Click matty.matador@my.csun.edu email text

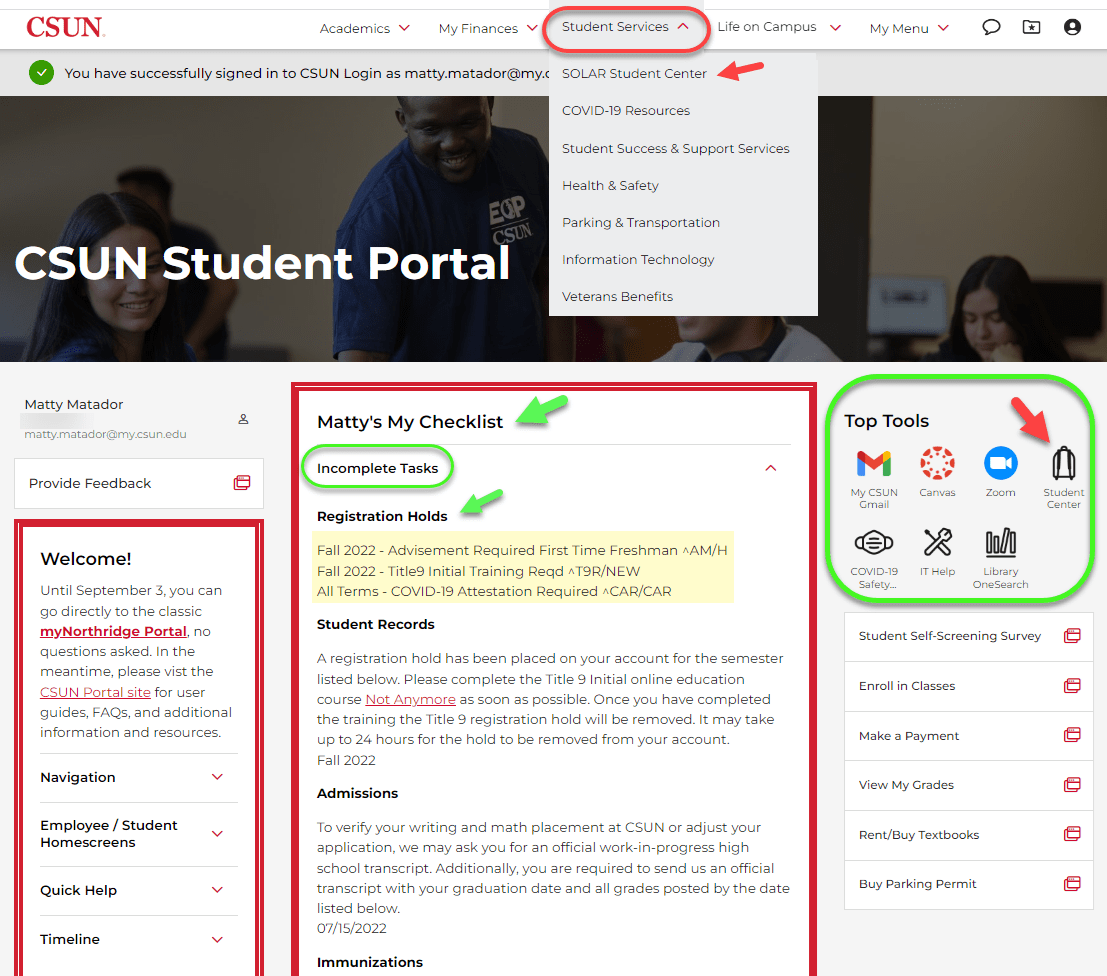pos(105,434)
